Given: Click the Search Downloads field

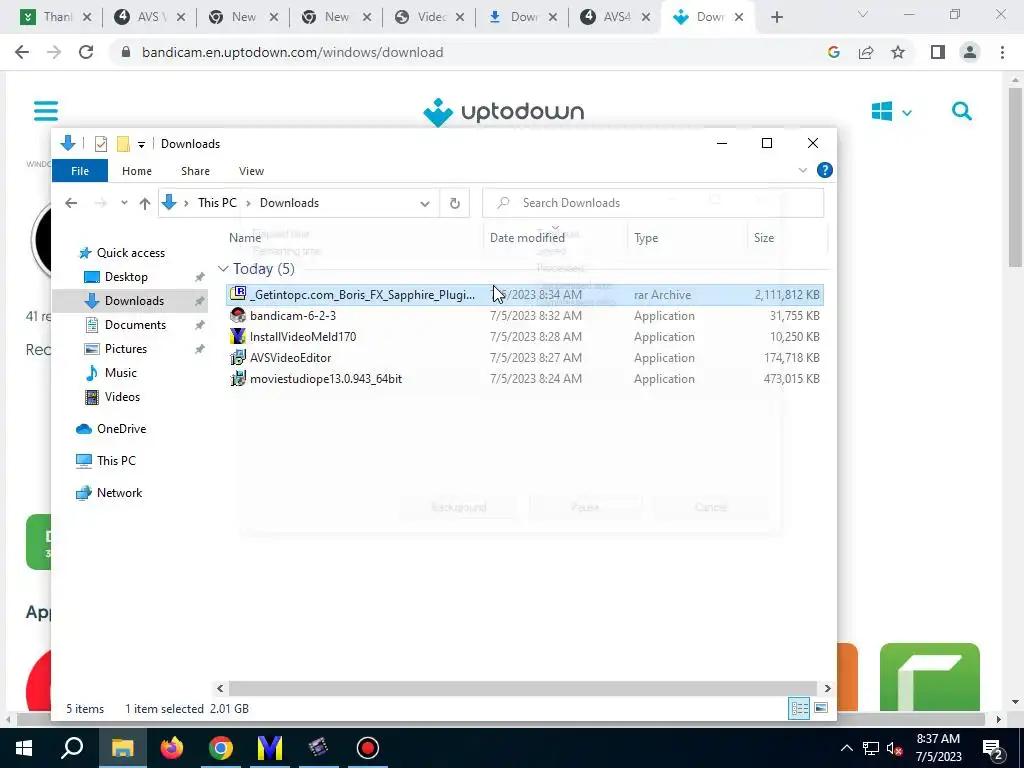Looking at the screenshot, I should (653, 202).
